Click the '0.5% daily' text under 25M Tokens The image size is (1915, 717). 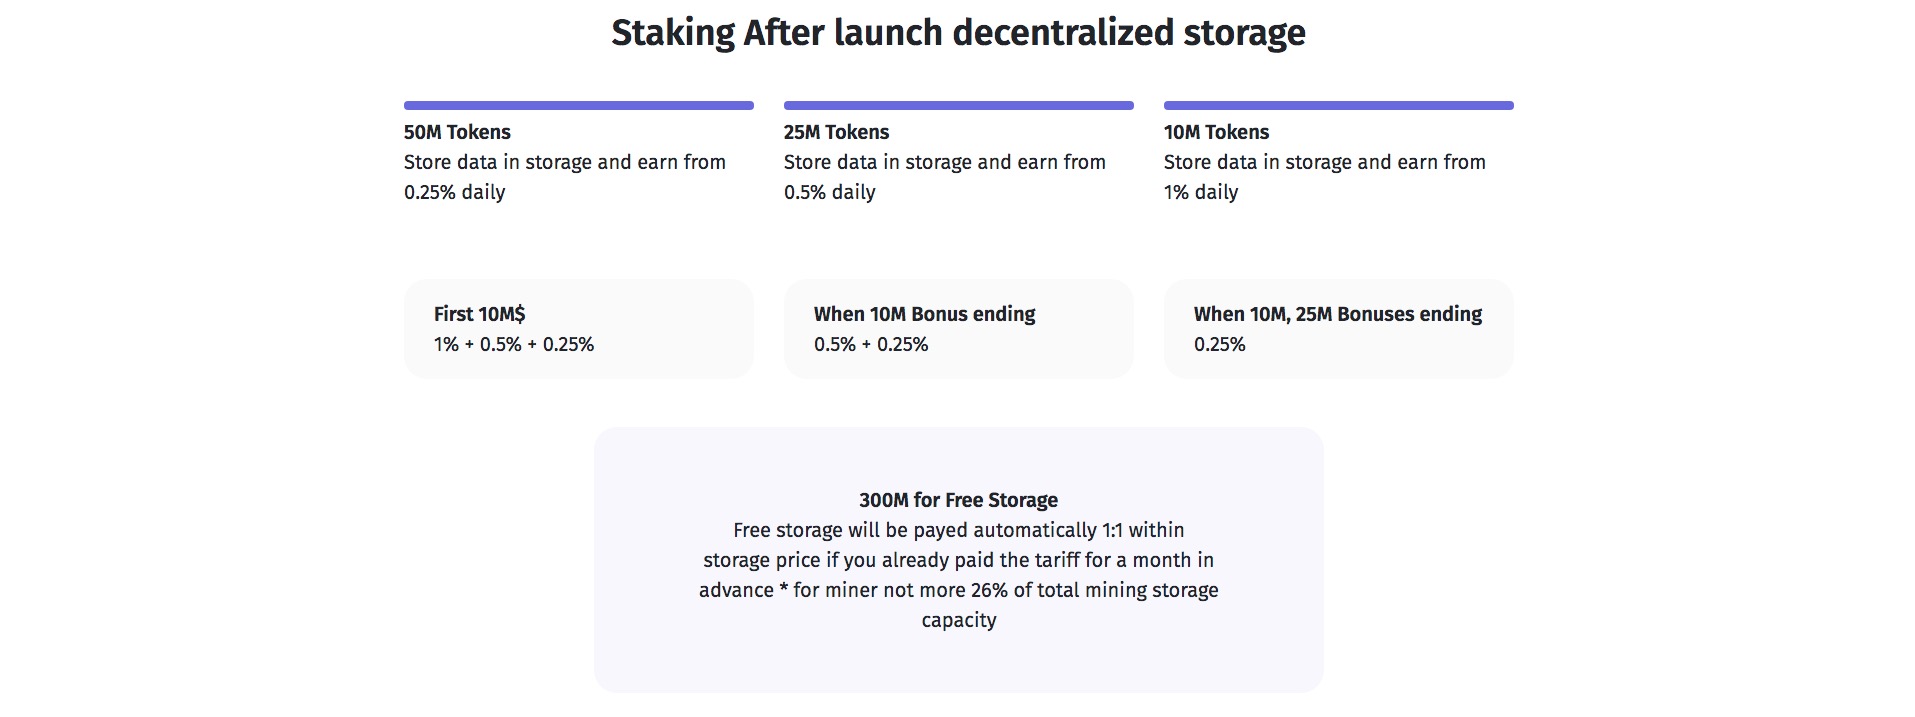click(x=829, y=192)
